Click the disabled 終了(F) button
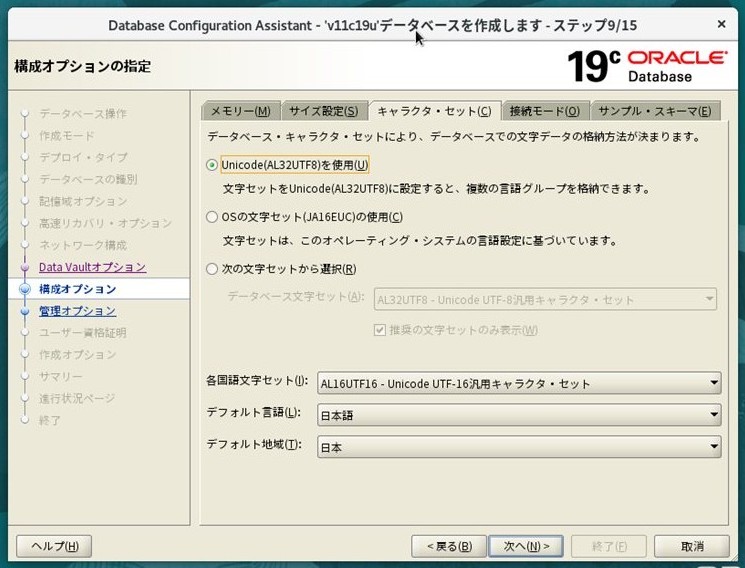This screenshot has height=568, width=745. 609,546
